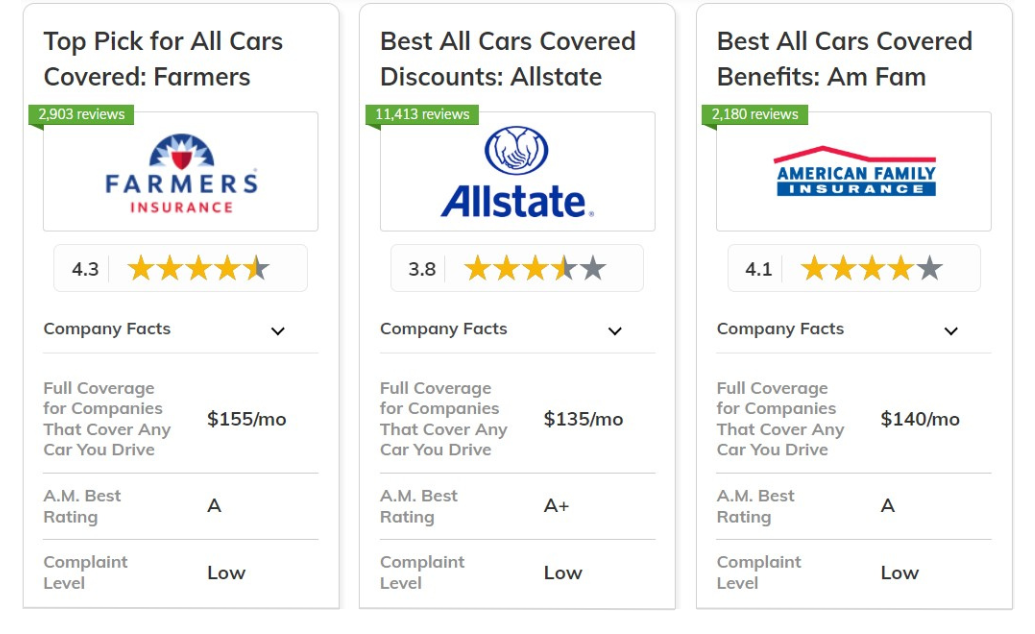Expand Company Facts chevron under Farmers

click(x=278, y=331)
